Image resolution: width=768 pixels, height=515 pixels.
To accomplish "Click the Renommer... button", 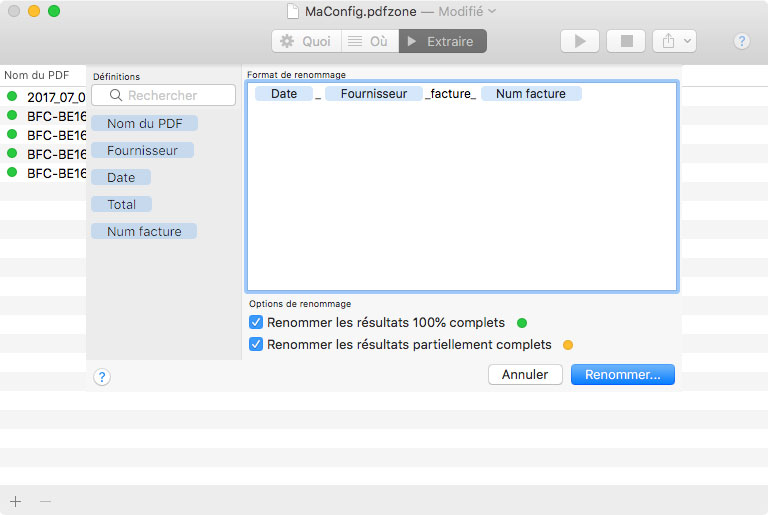I will click(x=622, y=374).
